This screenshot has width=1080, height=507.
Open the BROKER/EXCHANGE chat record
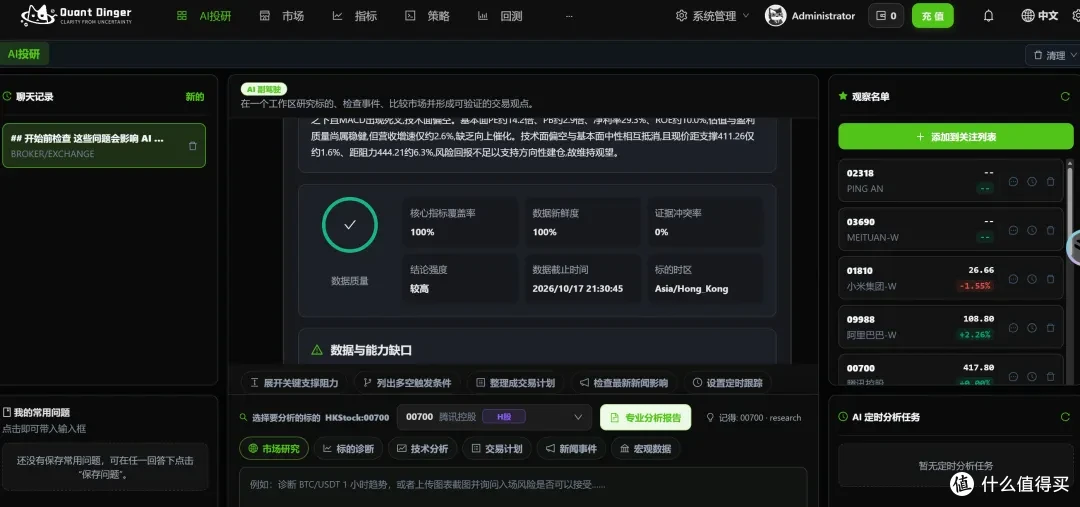tap(104, 145)
